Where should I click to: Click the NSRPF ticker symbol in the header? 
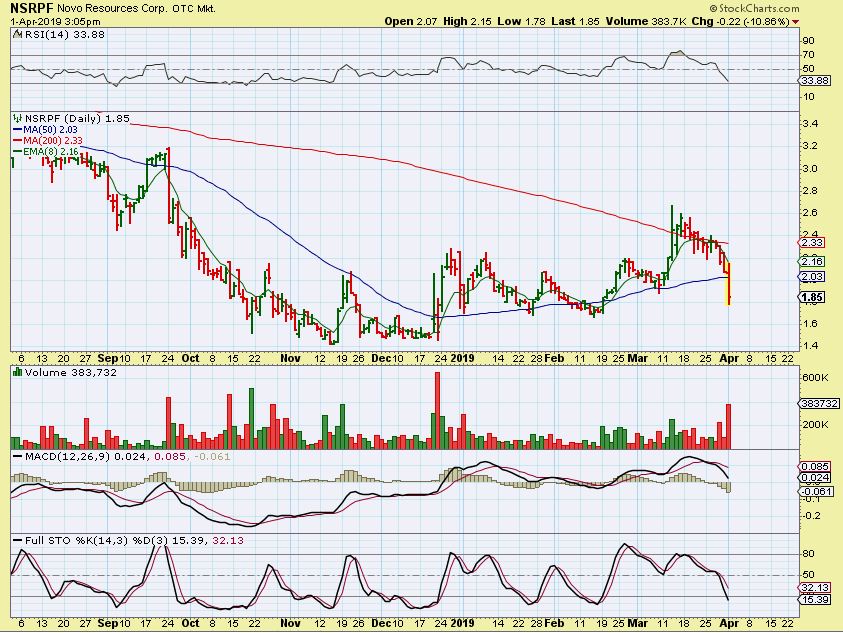pos(32,9)
